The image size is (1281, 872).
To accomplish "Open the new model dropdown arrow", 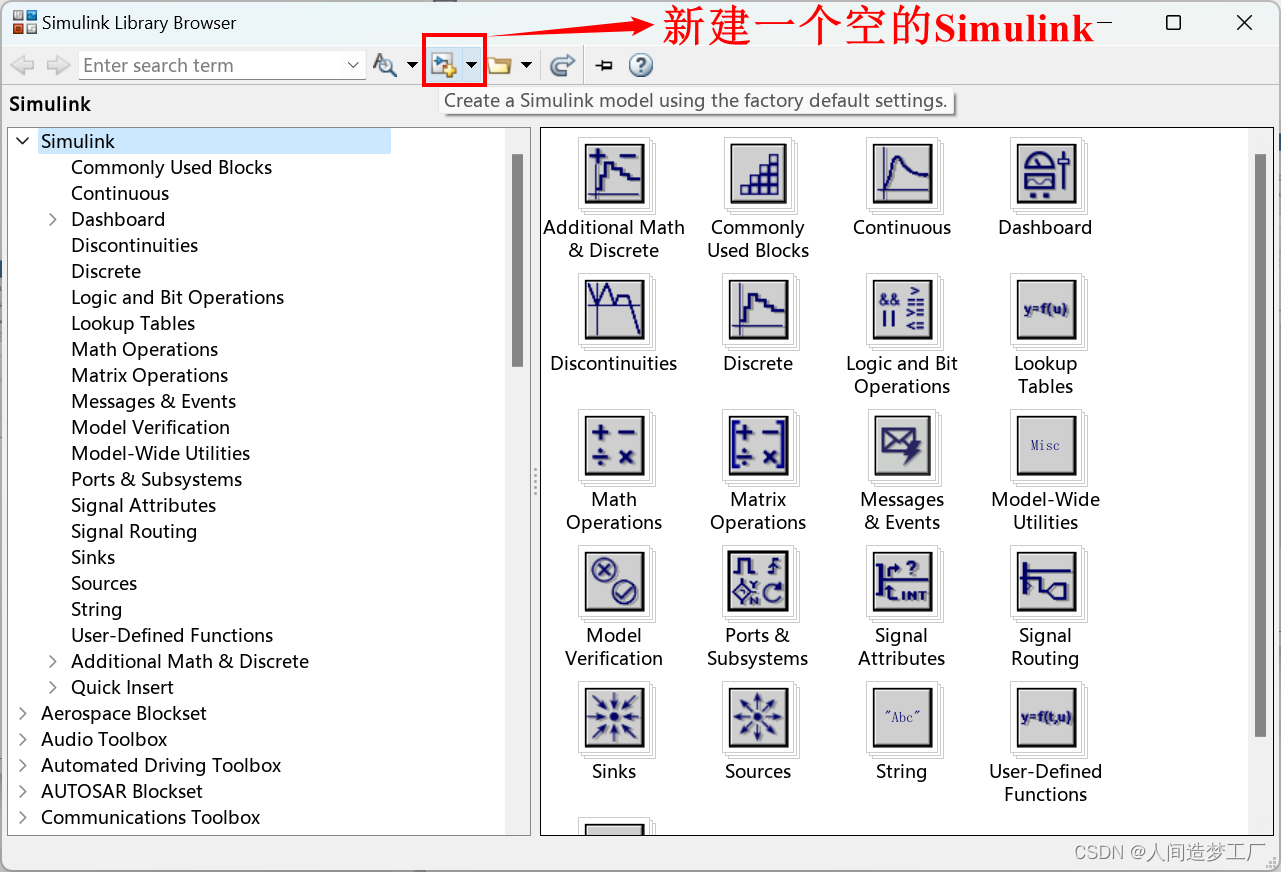I will tap(471, 66).
